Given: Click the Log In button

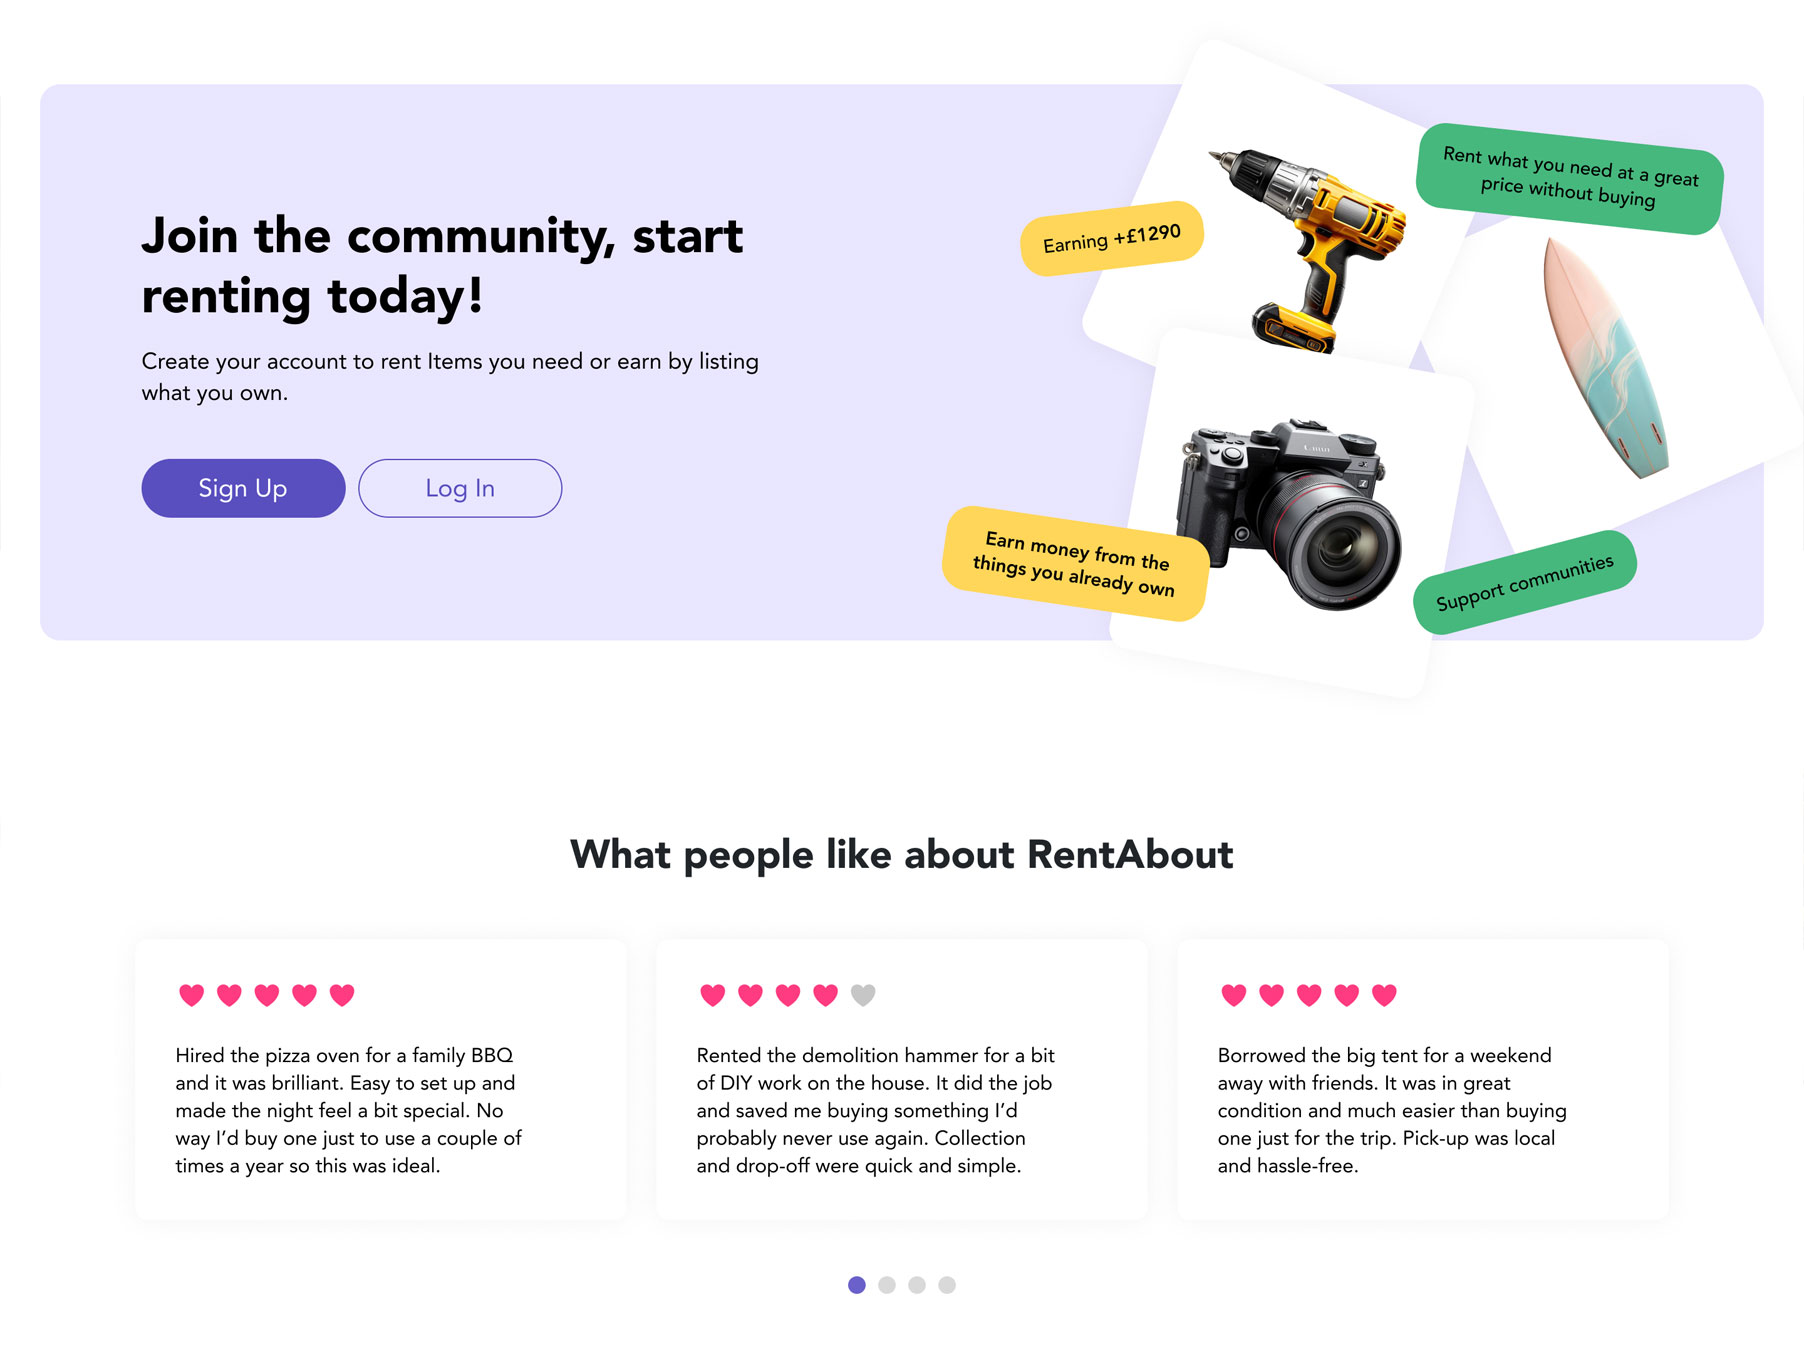Looking at the screenshot, I should click(x=460, y=488).
